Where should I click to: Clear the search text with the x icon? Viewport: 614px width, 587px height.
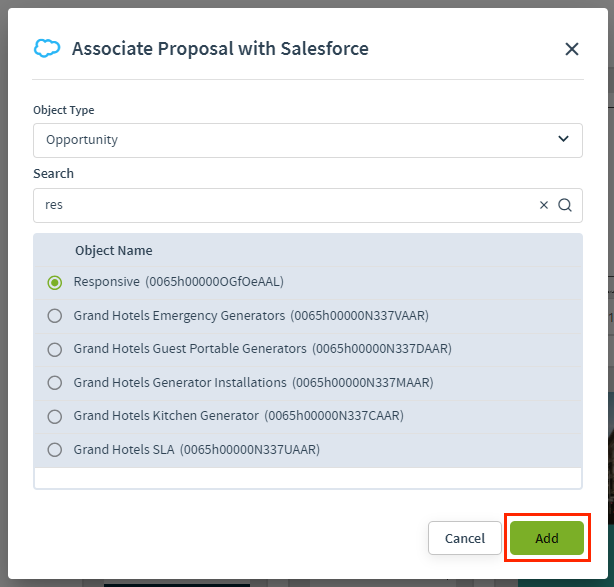pyautogui.click(x=544, y=205)
